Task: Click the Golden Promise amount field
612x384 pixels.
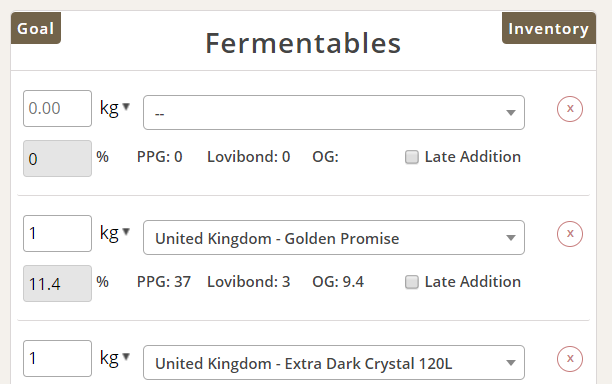Action: [57, 233]
